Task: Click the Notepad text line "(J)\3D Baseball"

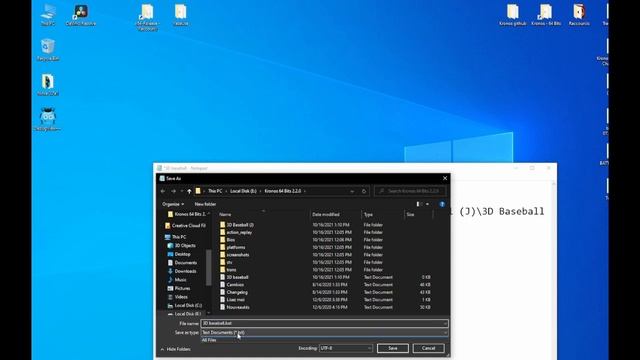Action: click(x=502, y=212)
